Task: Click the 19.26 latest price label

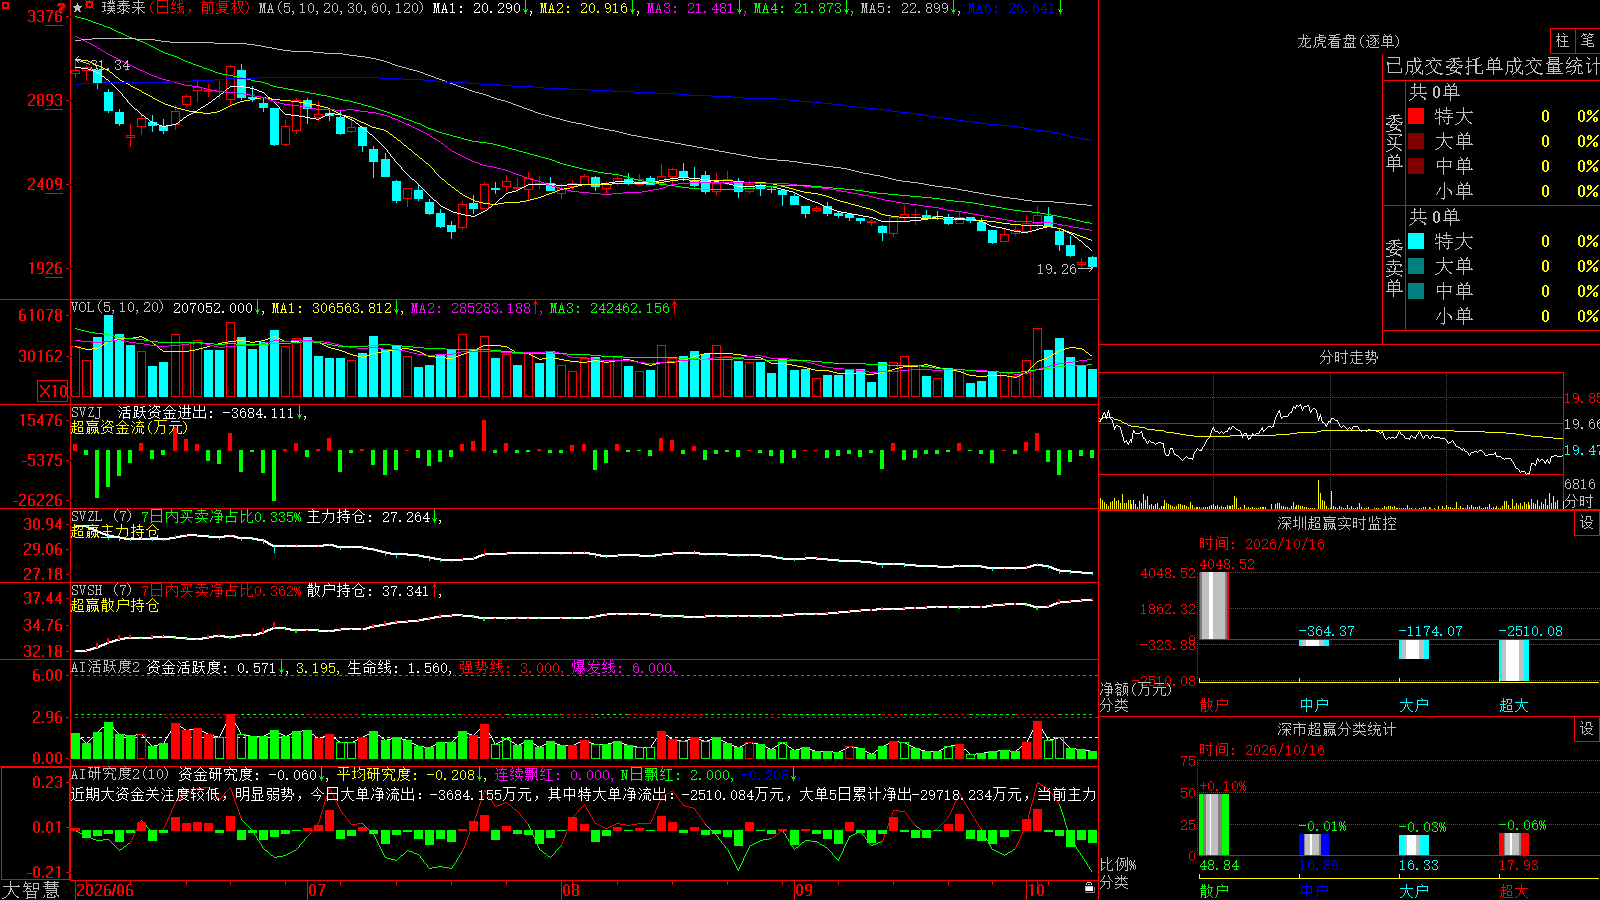Action: 1057,269
